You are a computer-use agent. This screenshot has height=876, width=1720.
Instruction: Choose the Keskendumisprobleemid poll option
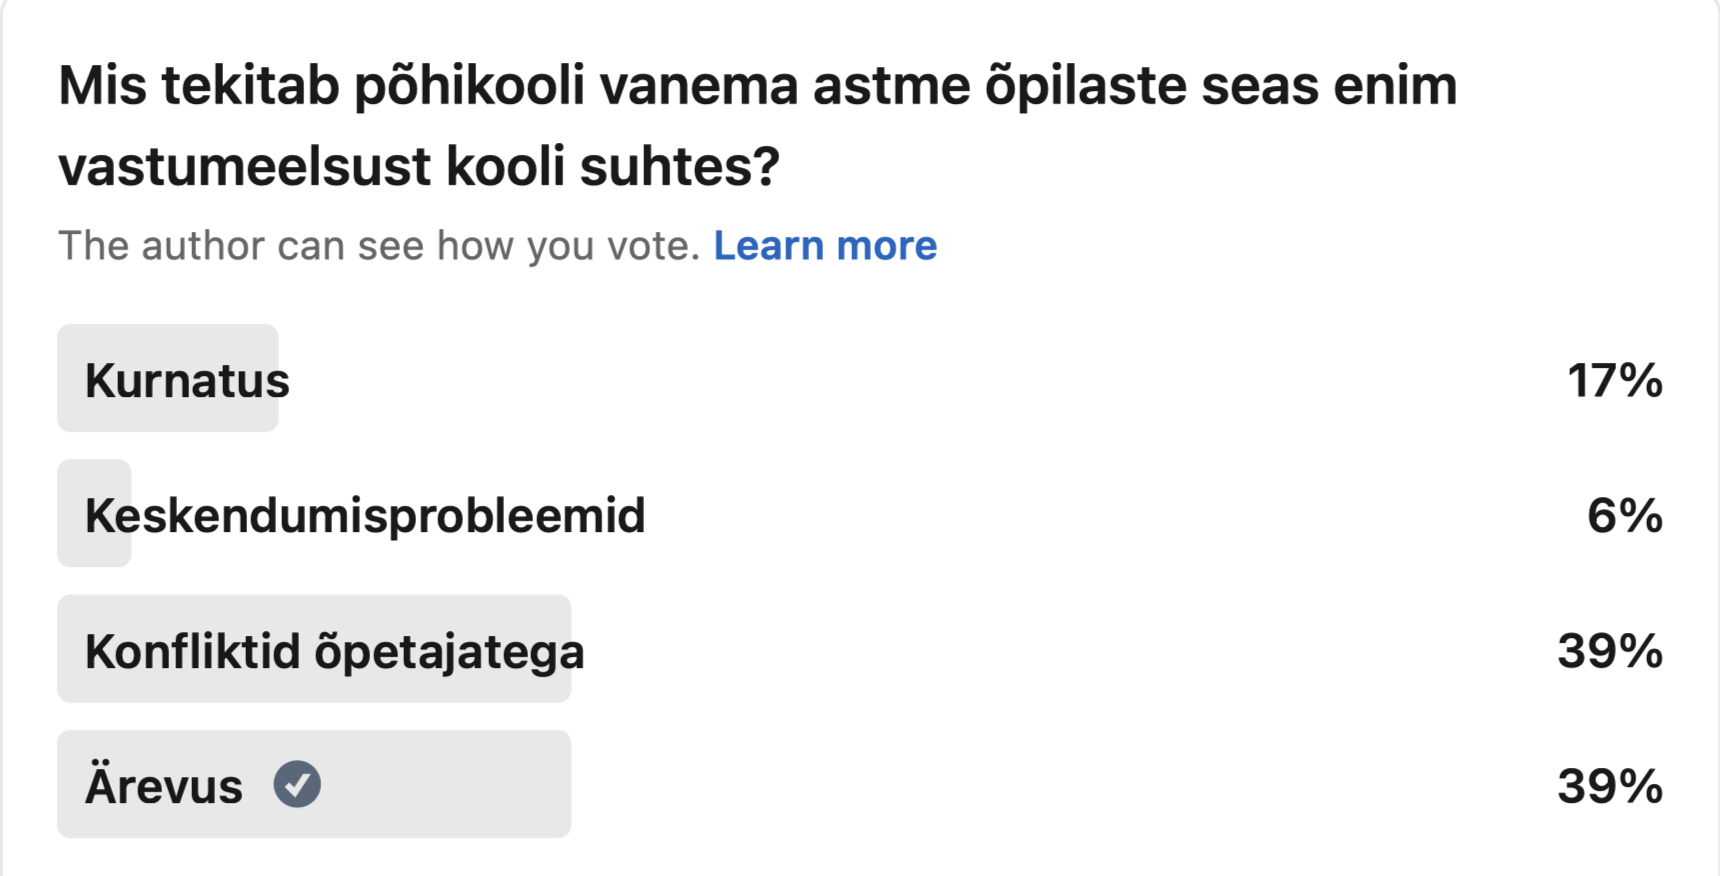click(365, 516)
